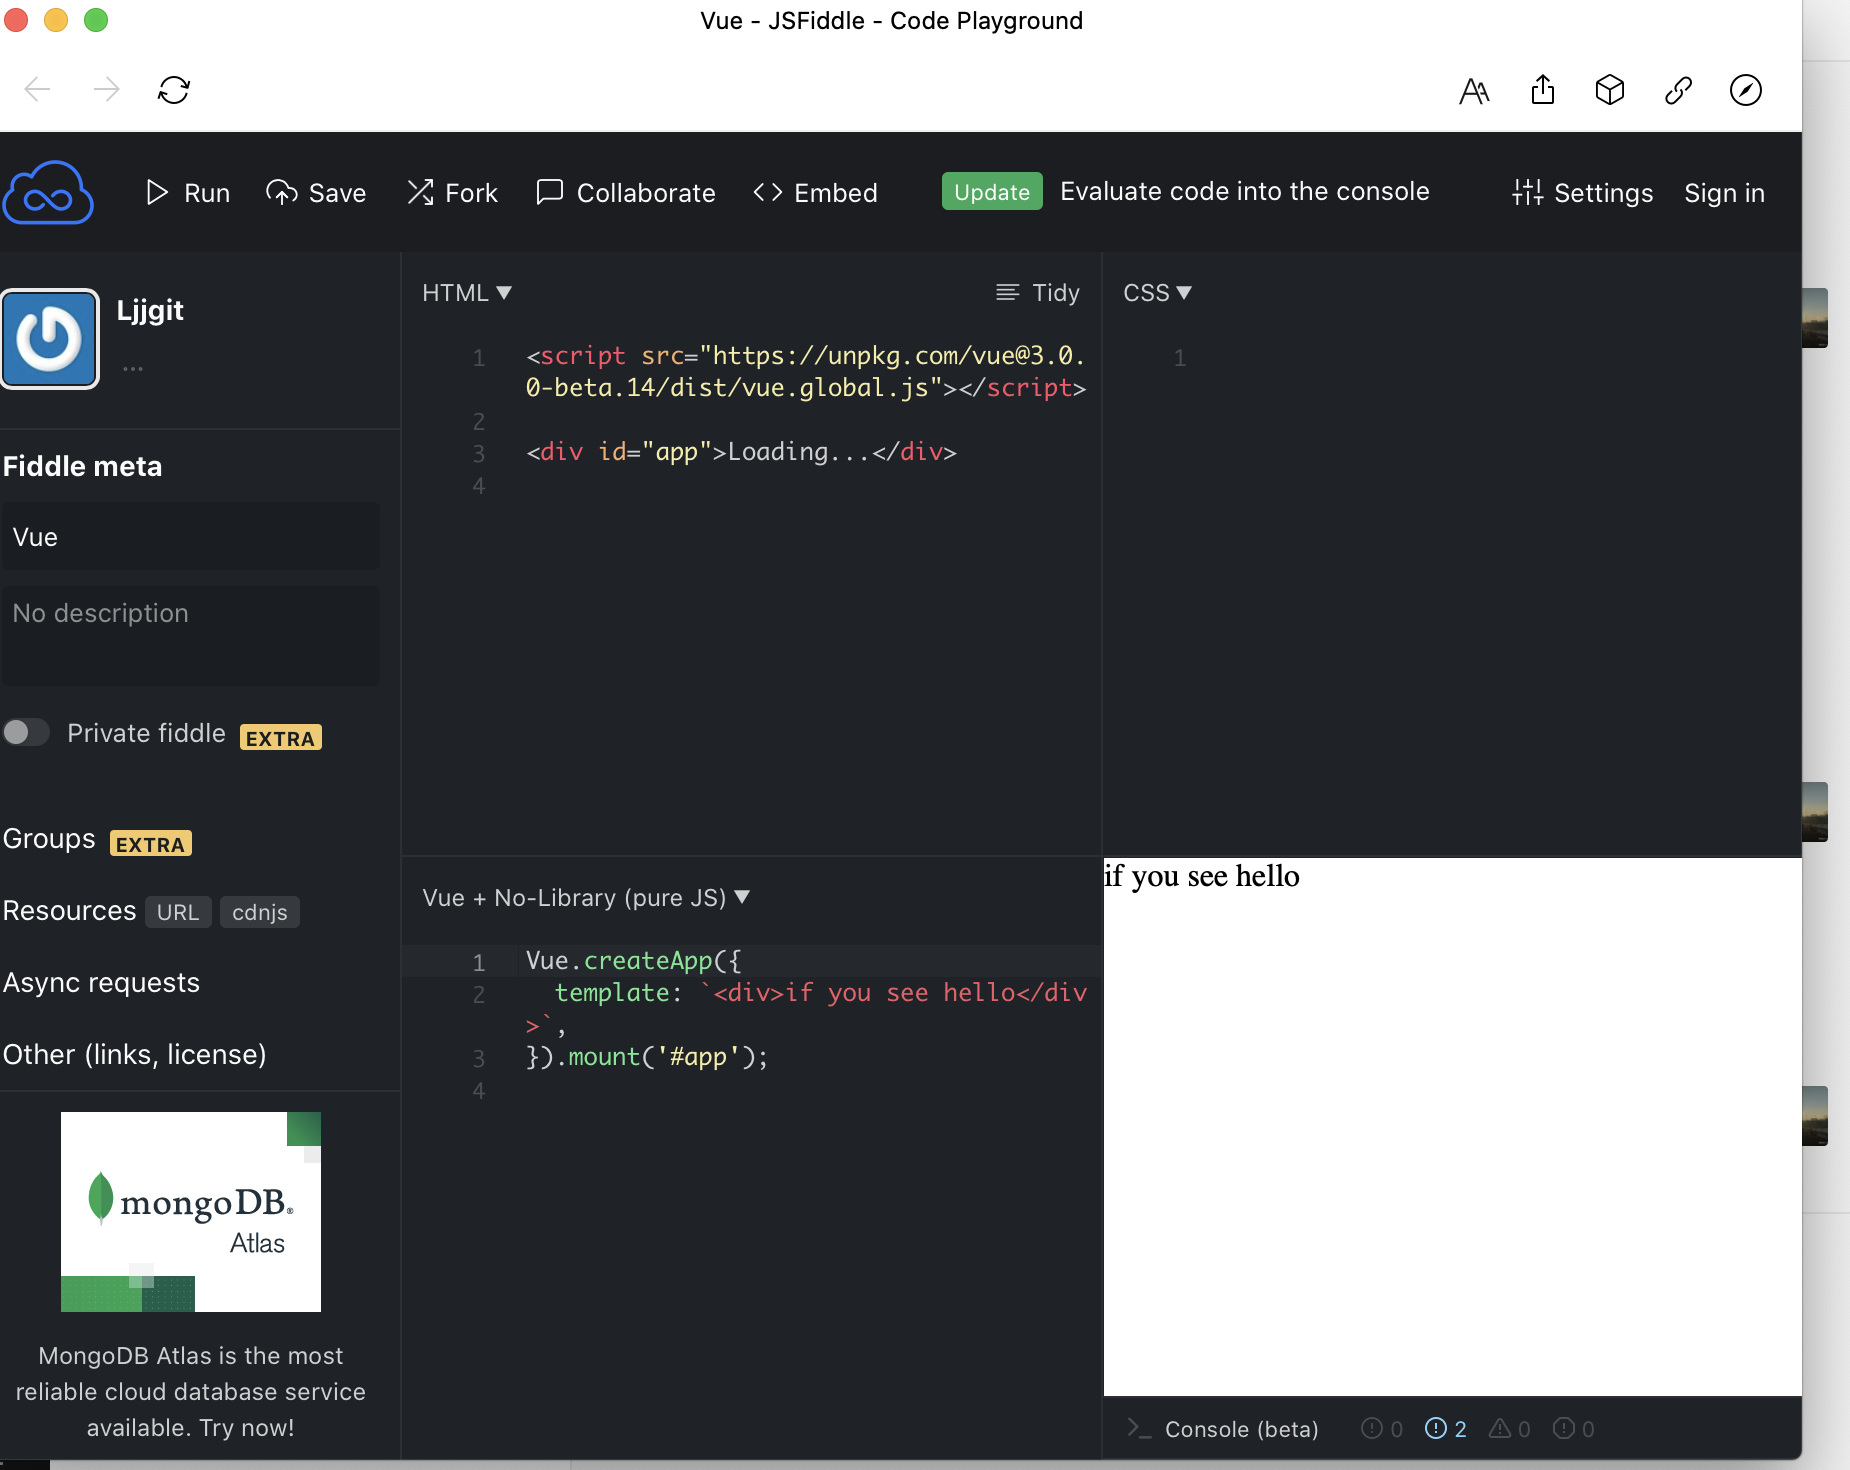Click the div id="app" line in HTML

(x=741, y=452)
